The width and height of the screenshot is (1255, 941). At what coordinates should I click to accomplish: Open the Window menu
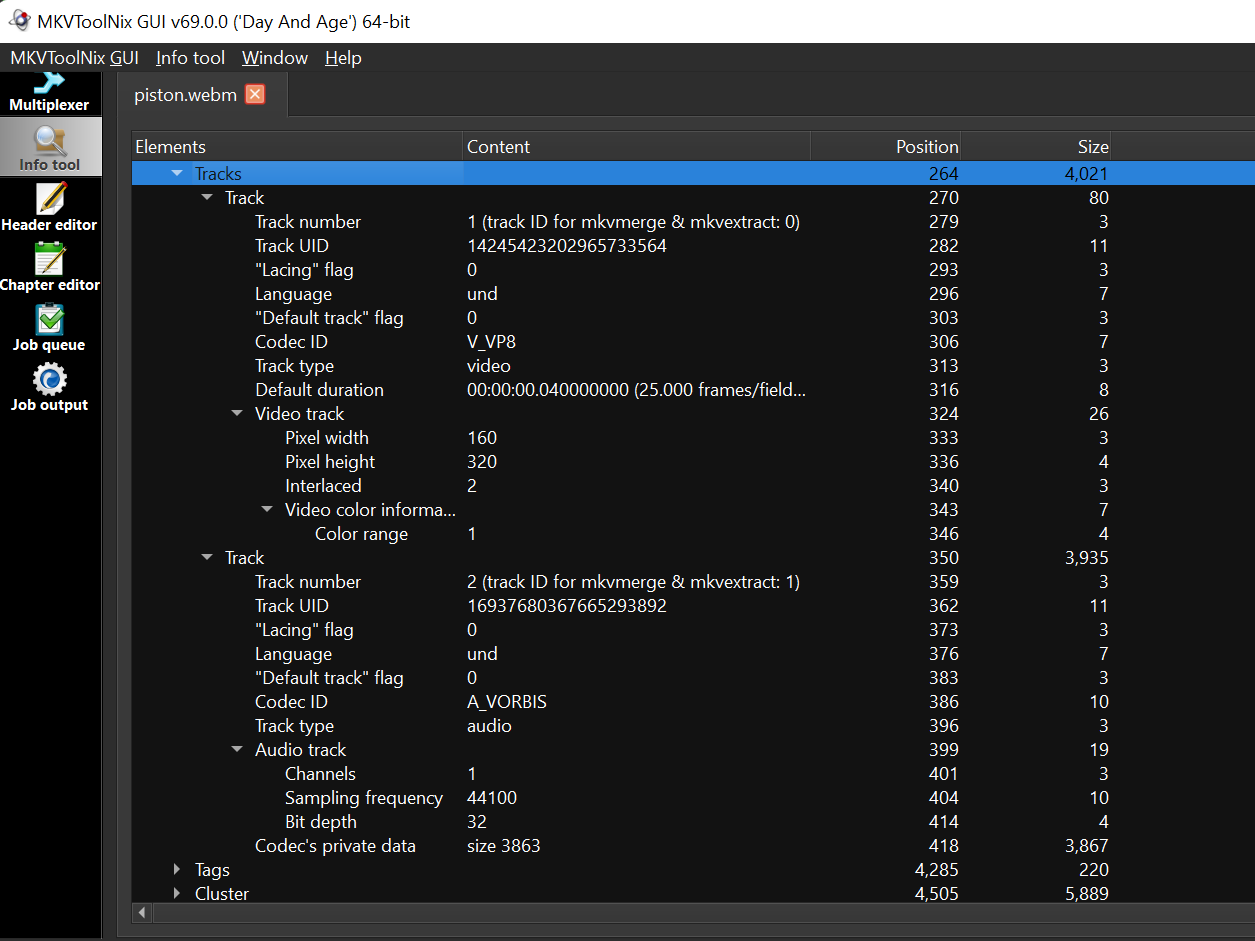(275, 58)
